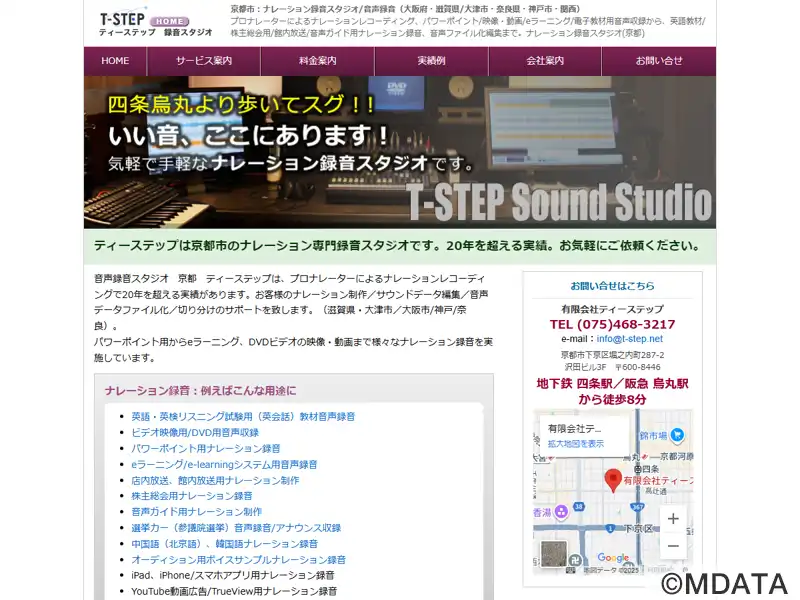Click the blue shopping cart marker on the map

pos(677,435)
